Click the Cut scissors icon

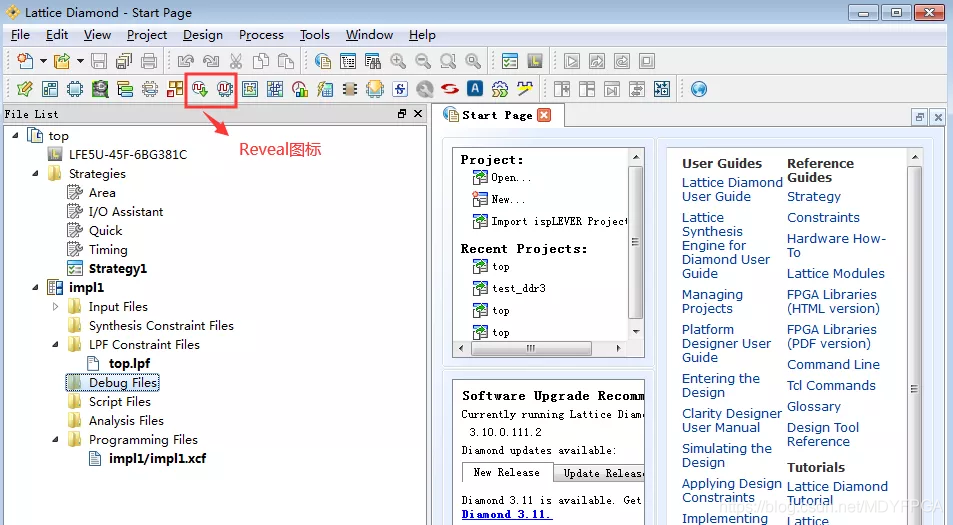[x=236, y=61]
